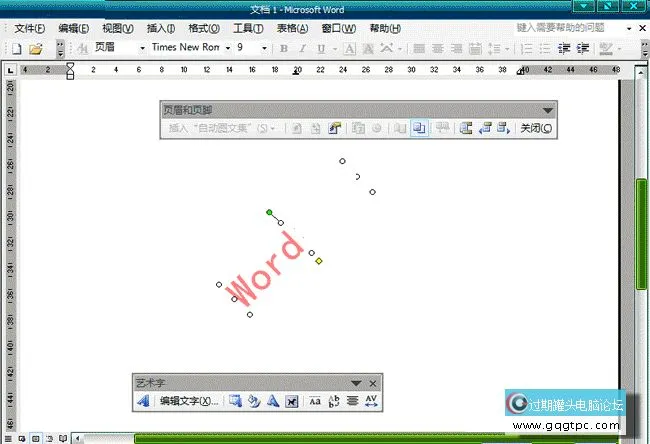This screenshot has height=444, width=650.
Task: Apply character border (boxed A)
Action: (349, 49)
